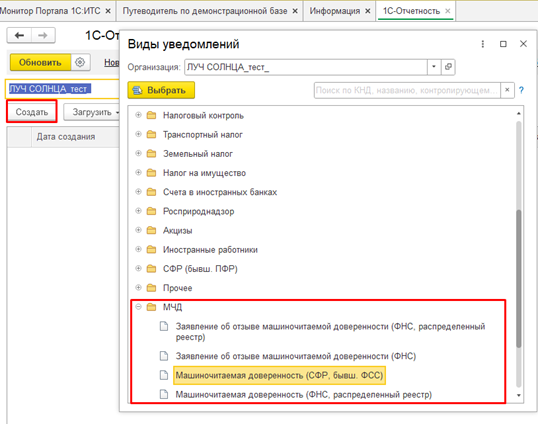
Task: Click the Создать button
Action: pyautogui.click(x=32, y=112)
